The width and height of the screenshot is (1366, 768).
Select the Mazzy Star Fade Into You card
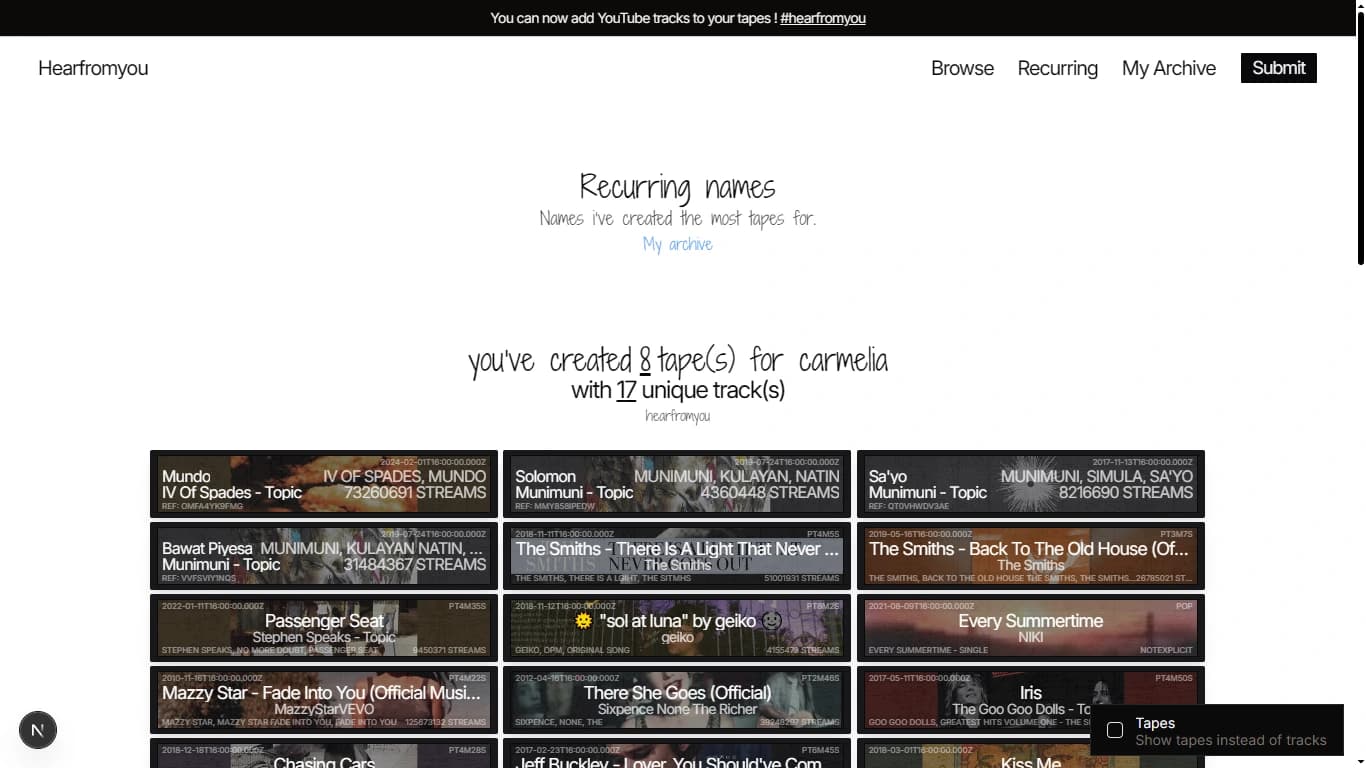point(324,700)
